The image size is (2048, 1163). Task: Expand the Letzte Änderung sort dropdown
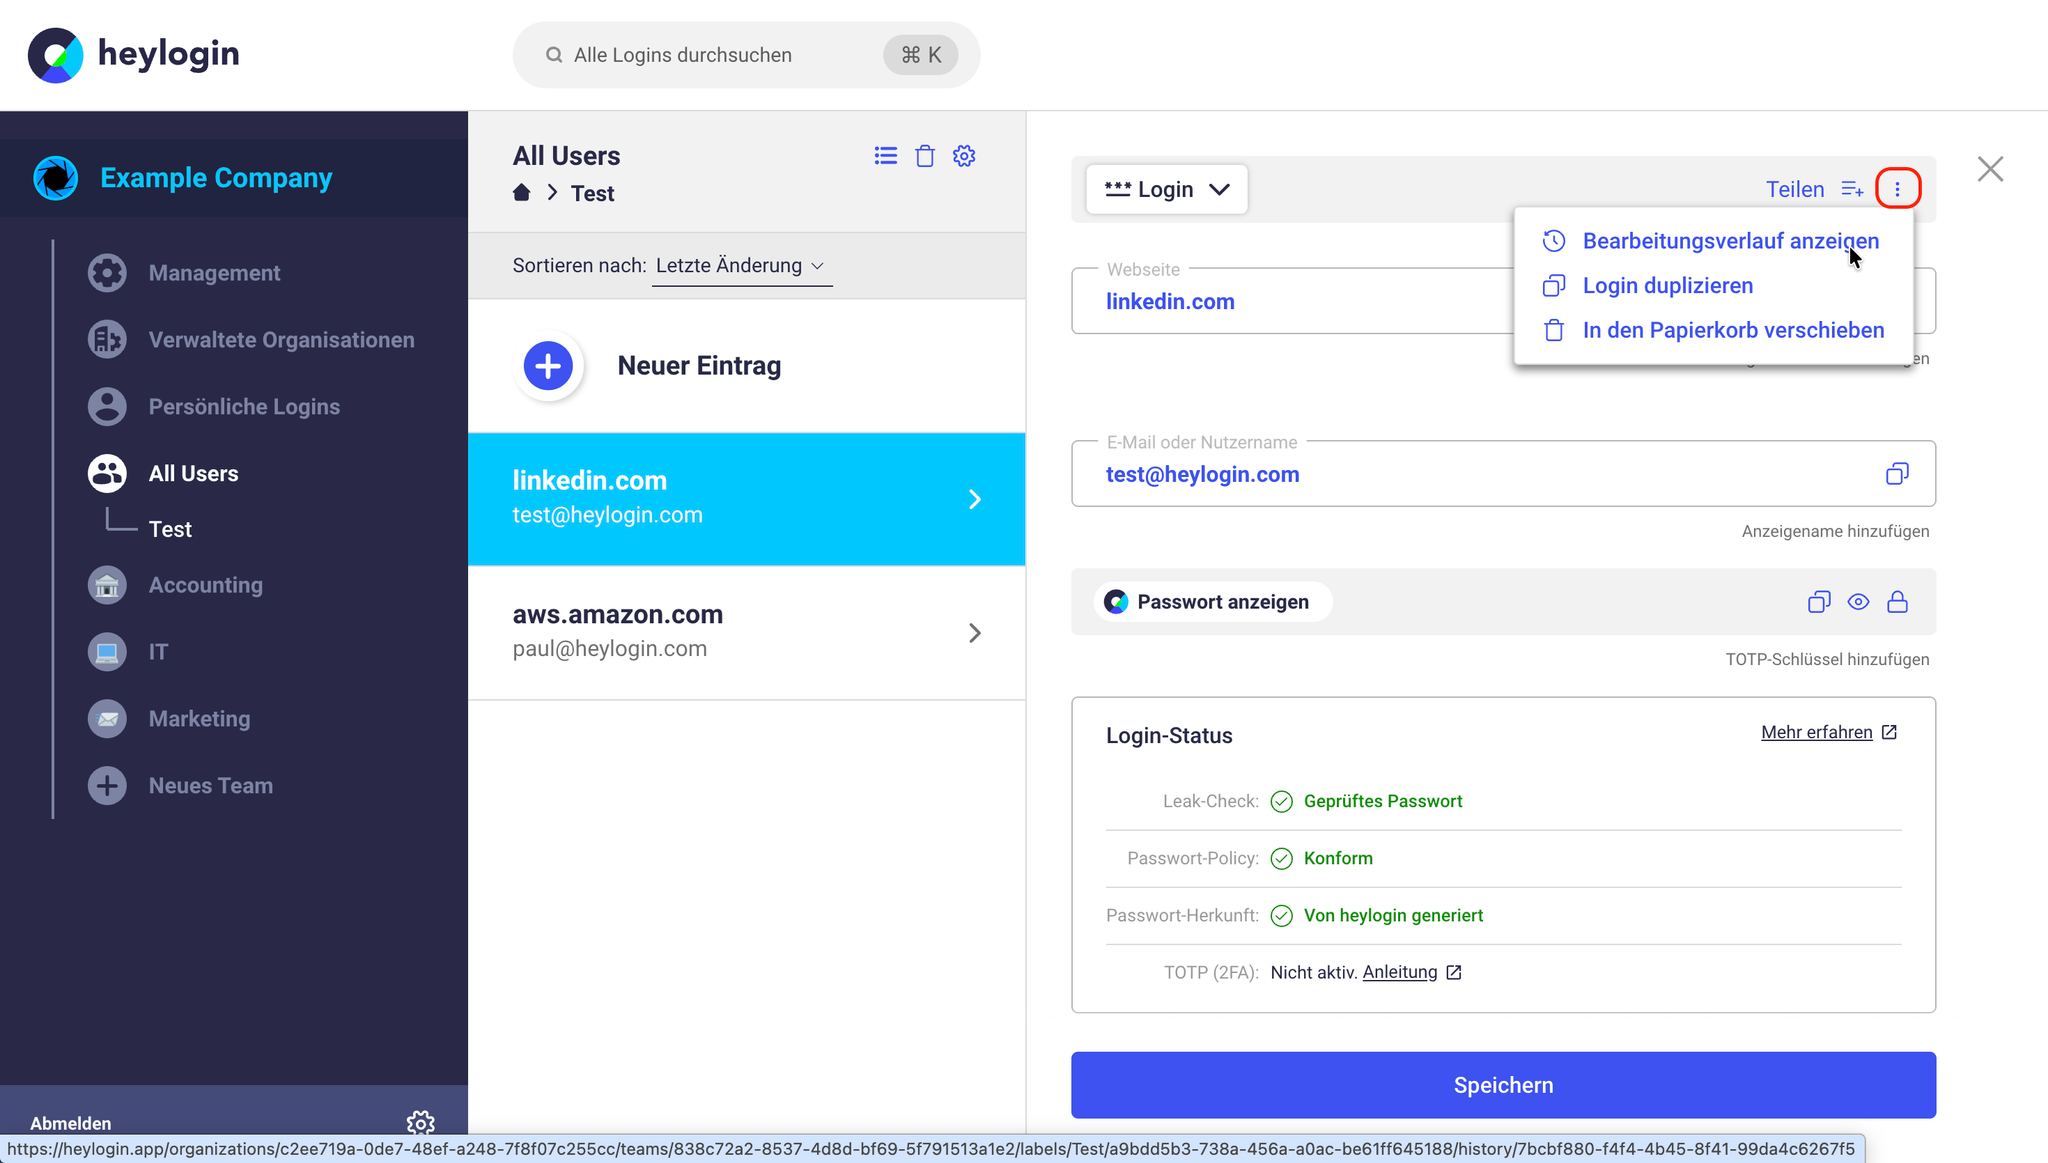click(x=741, y=266)
